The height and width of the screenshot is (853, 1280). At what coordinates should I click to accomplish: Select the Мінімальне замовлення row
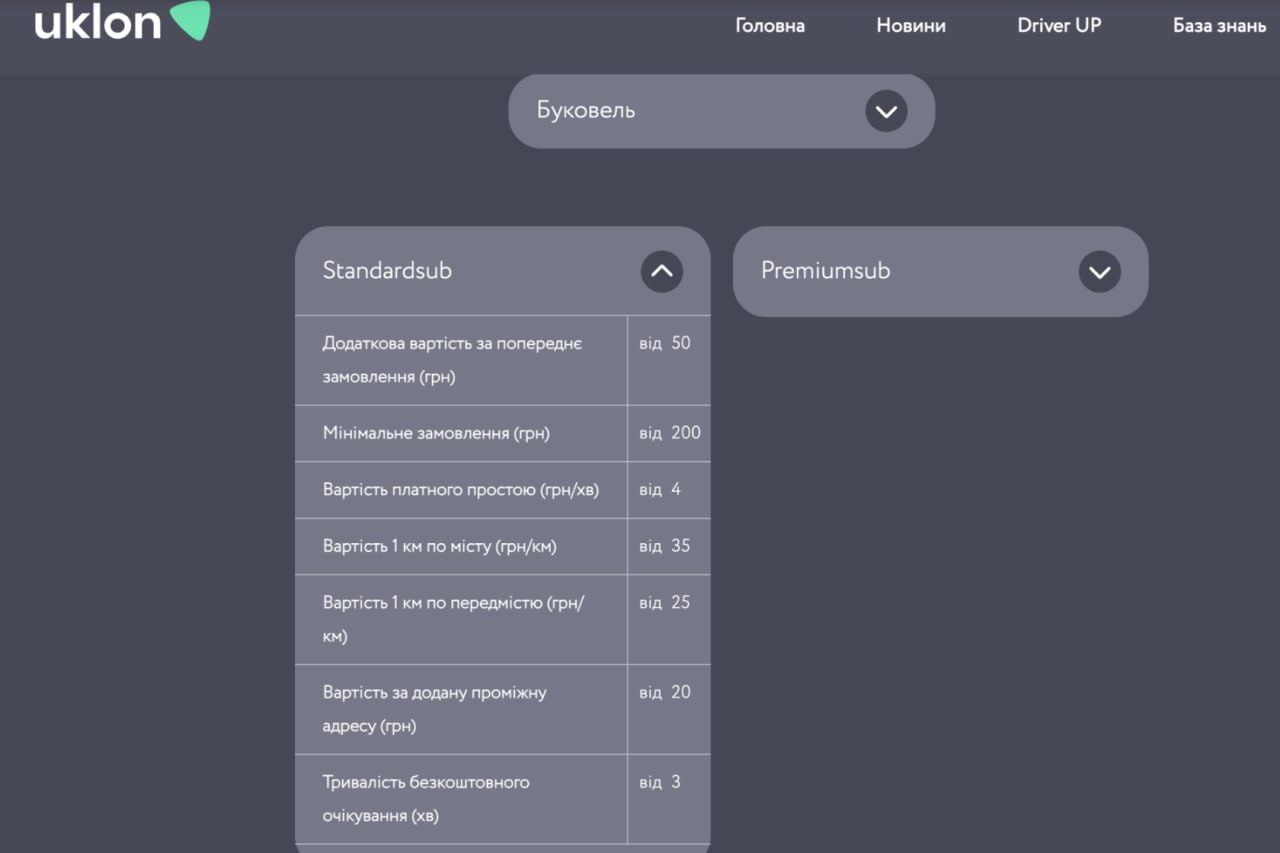pyautogui.click(x=436, y=433)
